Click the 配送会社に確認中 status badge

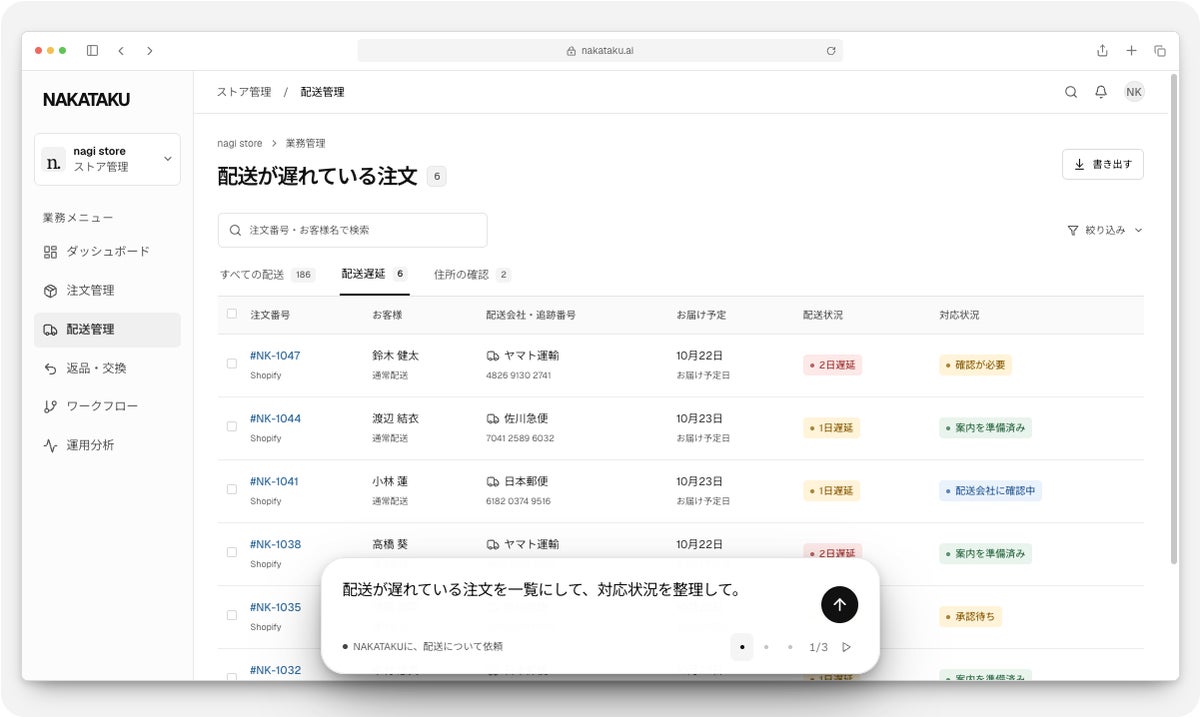(990, 491)
